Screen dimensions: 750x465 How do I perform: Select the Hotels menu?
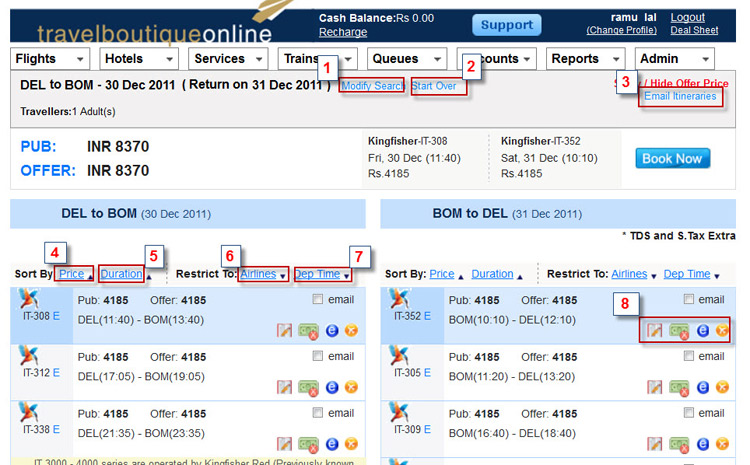(136, 59)
